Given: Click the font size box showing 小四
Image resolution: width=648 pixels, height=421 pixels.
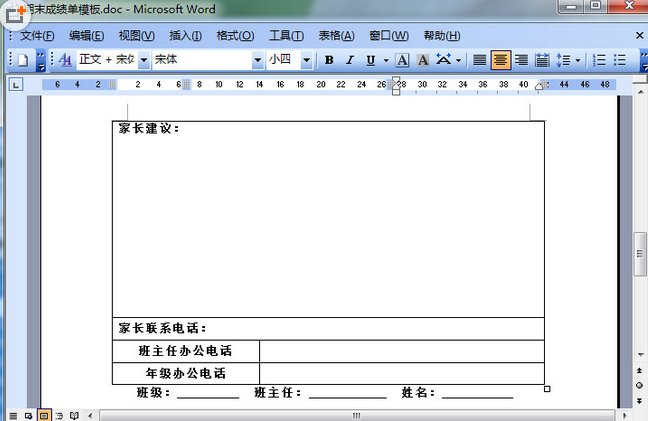Looking at the screenshot, I should [x=283, y=60].
